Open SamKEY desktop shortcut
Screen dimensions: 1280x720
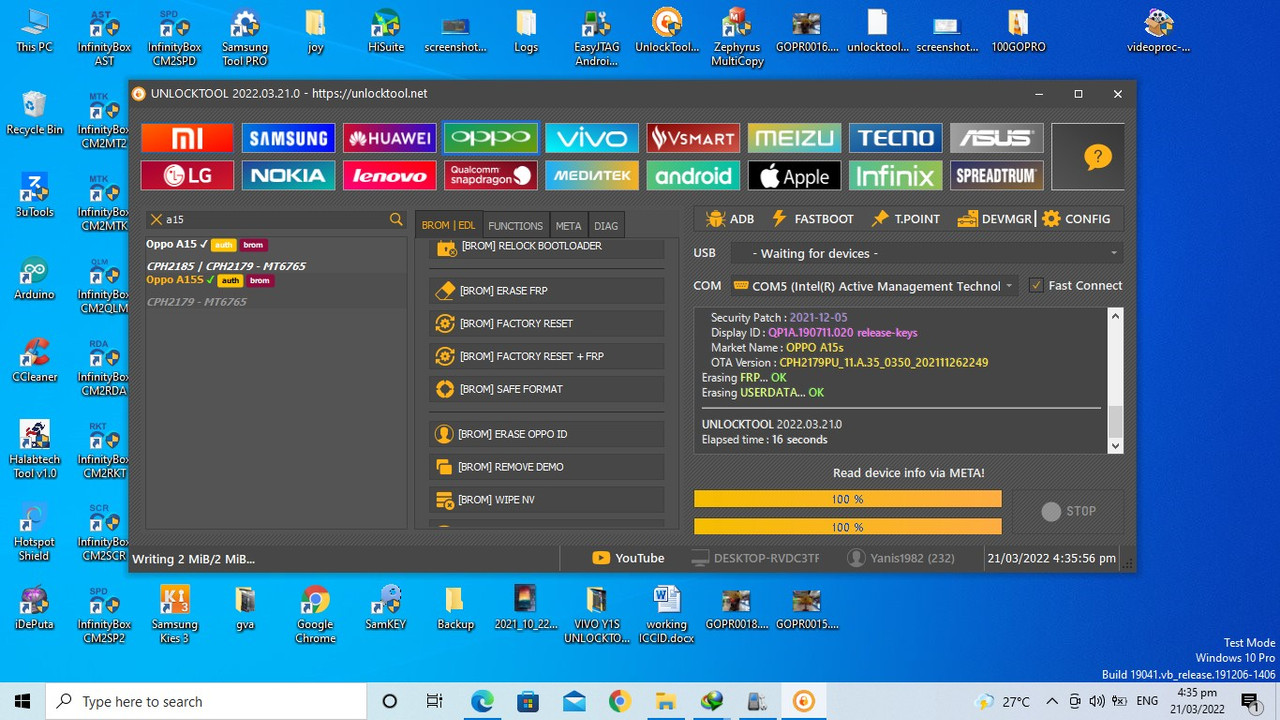(385, 607)
